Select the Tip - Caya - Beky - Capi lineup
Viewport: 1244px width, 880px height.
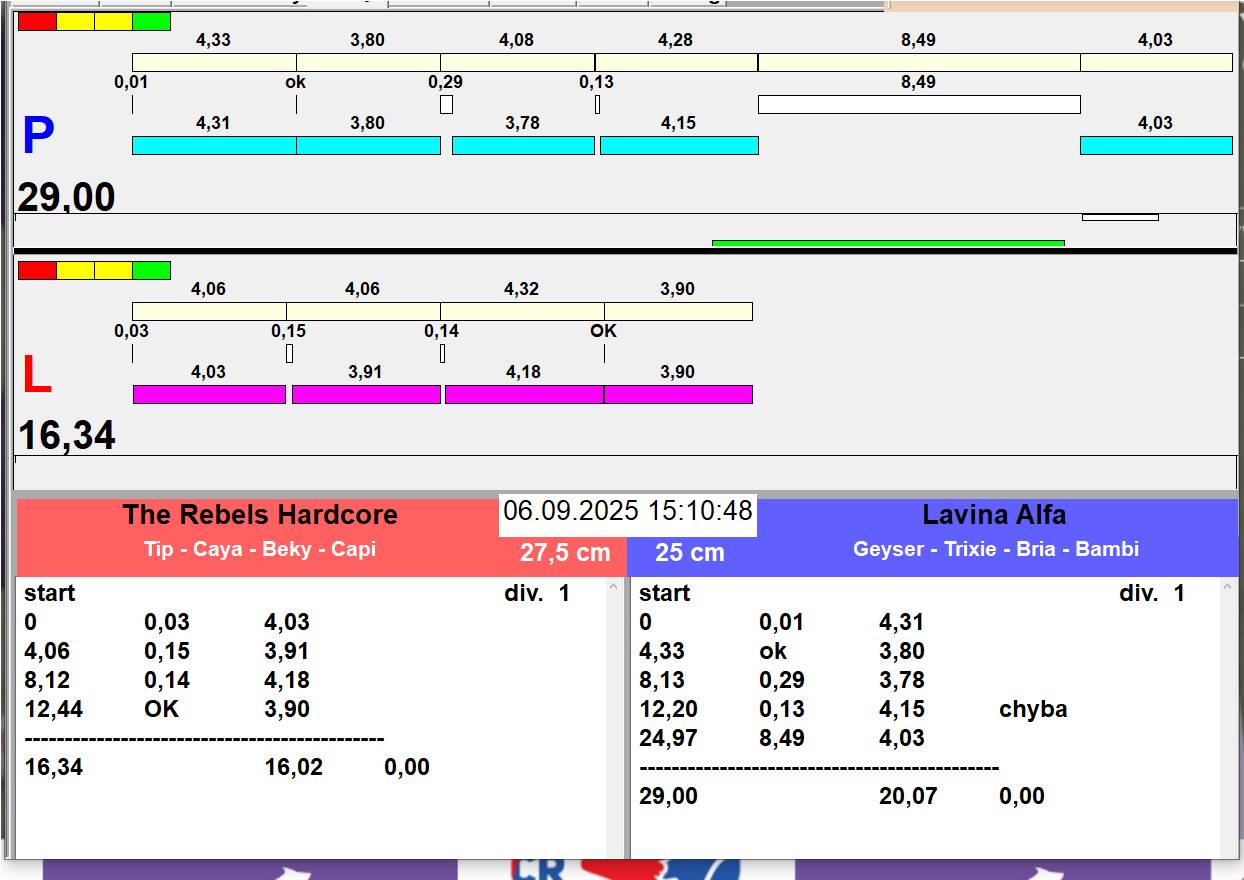pyautogui.click(x=260, y=549)
